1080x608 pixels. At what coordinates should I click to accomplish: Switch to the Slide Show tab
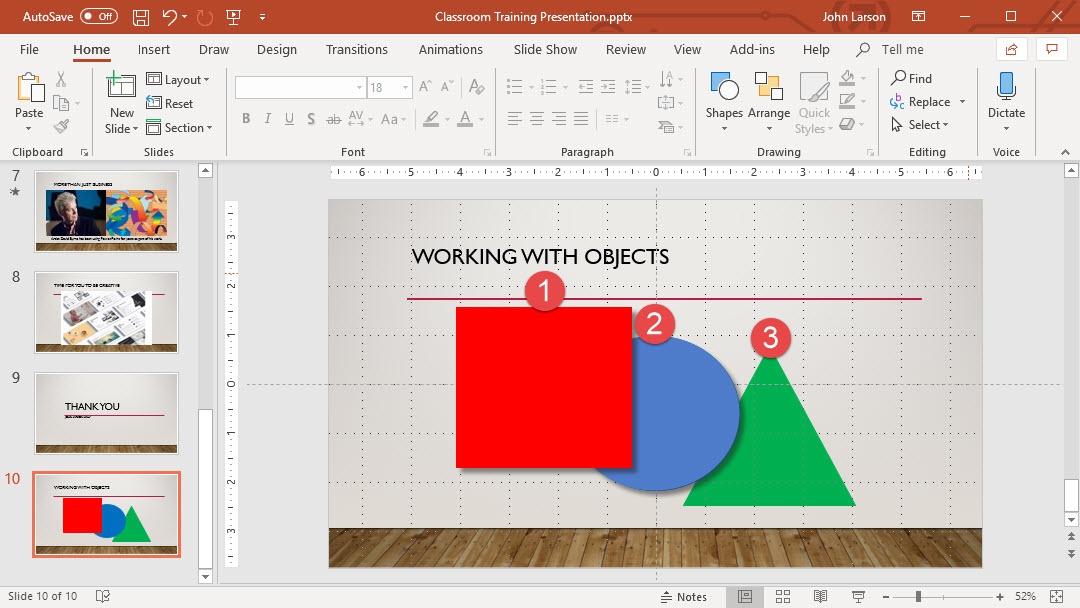click(x=545, y=50)
